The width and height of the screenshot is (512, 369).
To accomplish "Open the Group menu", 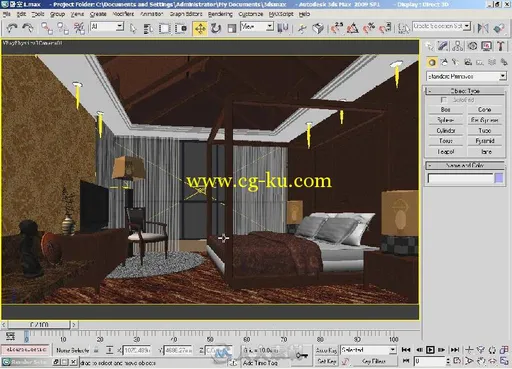I will 57,14.
